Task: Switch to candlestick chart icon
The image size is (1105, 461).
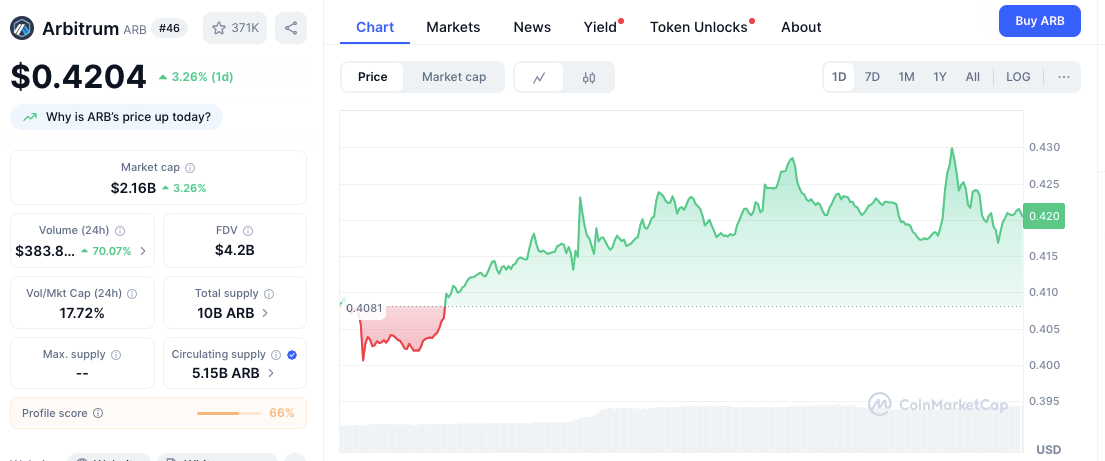Action: pos(589,77)
